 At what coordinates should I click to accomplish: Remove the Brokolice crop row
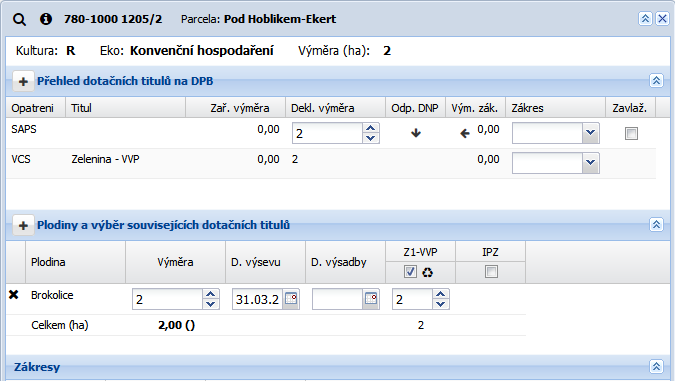pos(14,294)
